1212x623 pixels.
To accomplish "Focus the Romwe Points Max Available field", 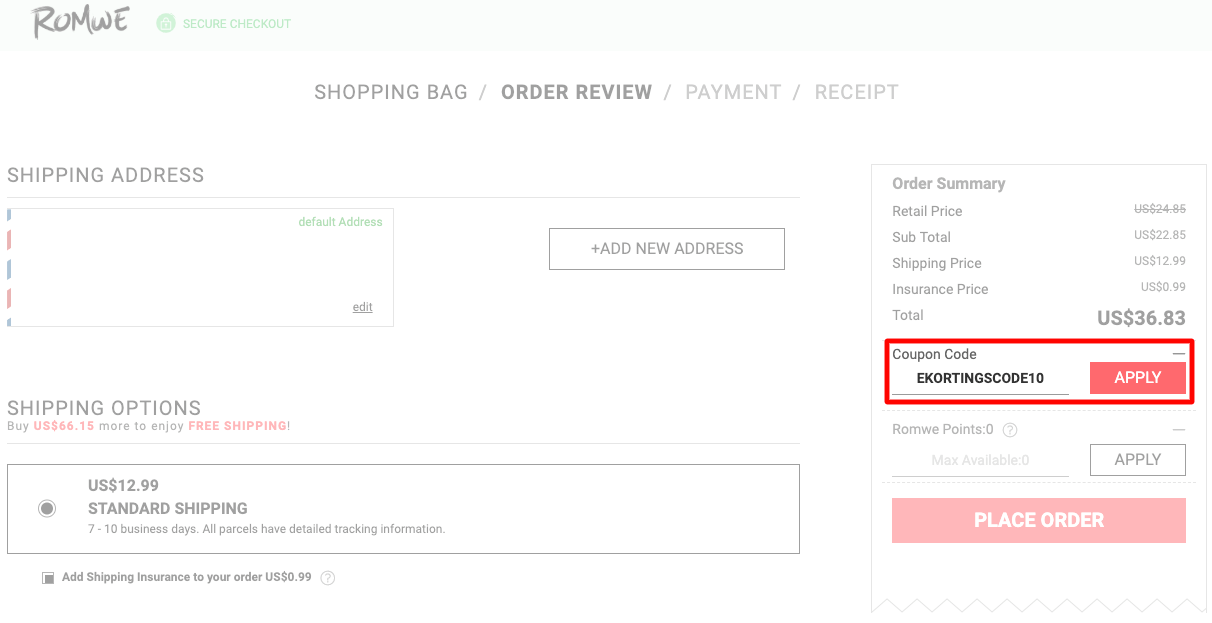I will tap(980, 461).
